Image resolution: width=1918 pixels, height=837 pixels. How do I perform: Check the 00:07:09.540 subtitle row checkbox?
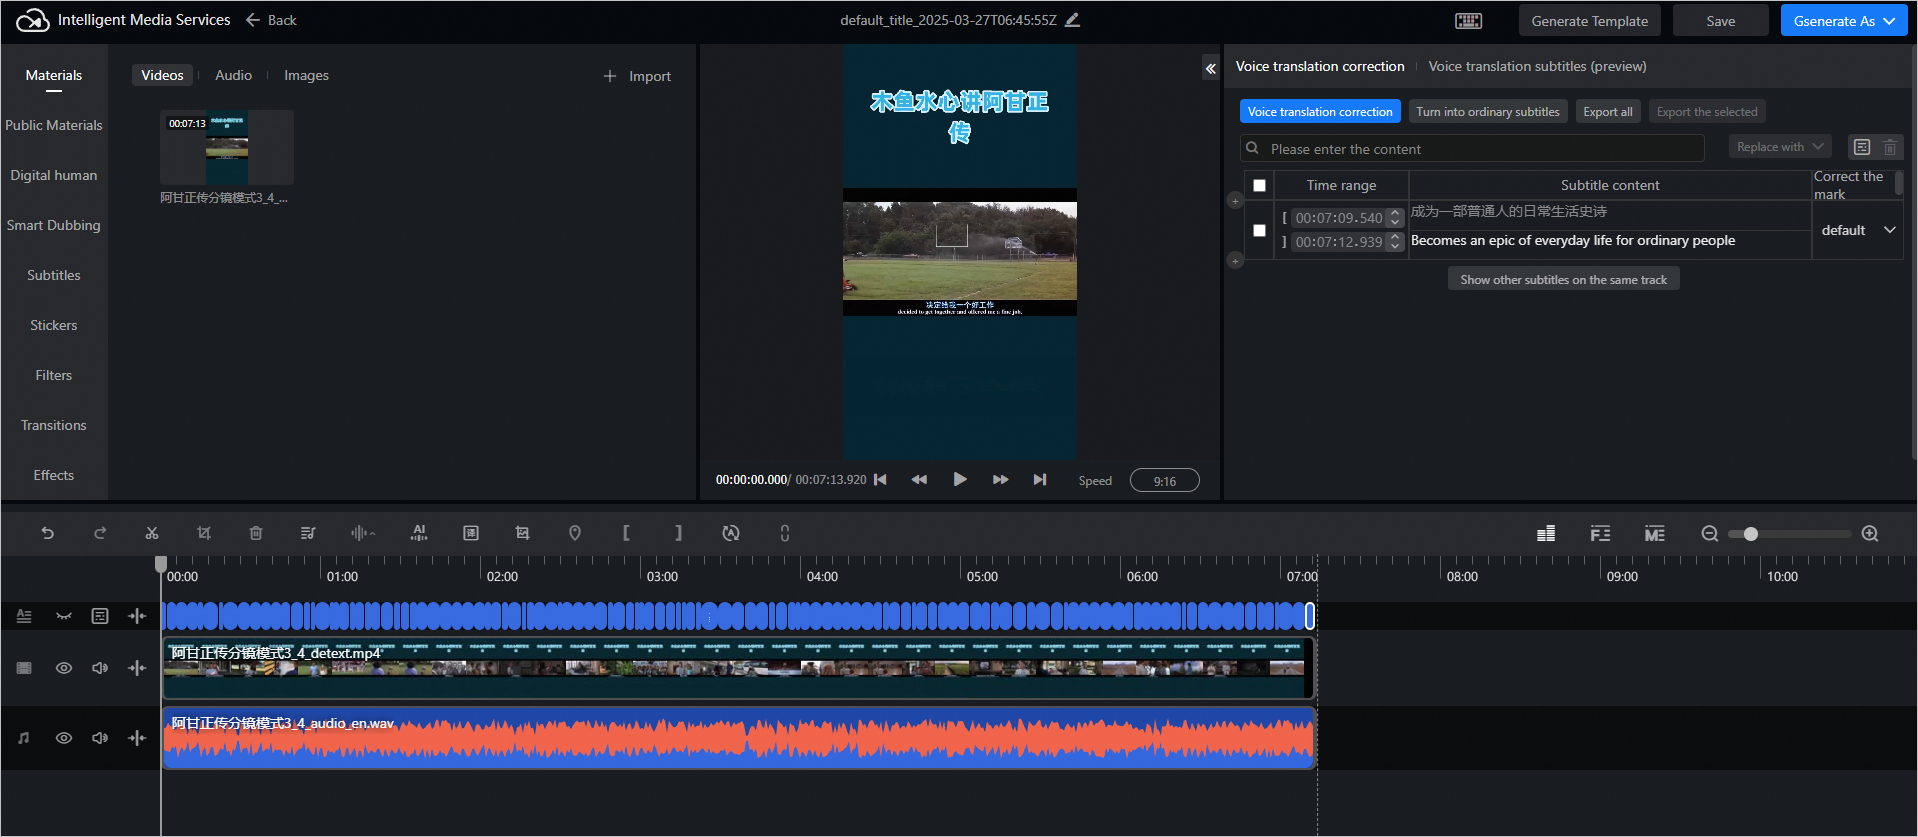(1259, 230)
